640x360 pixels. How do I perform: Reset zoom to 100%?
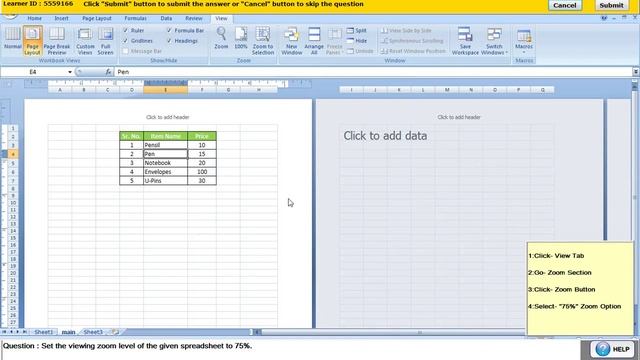click(x=241, y=38)
